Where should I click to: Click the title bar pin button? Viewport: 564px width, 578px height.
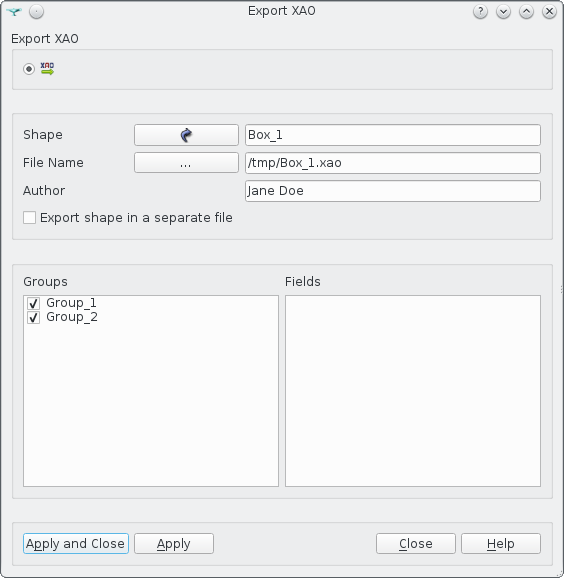pyautogui.click(x=36, y=12)
